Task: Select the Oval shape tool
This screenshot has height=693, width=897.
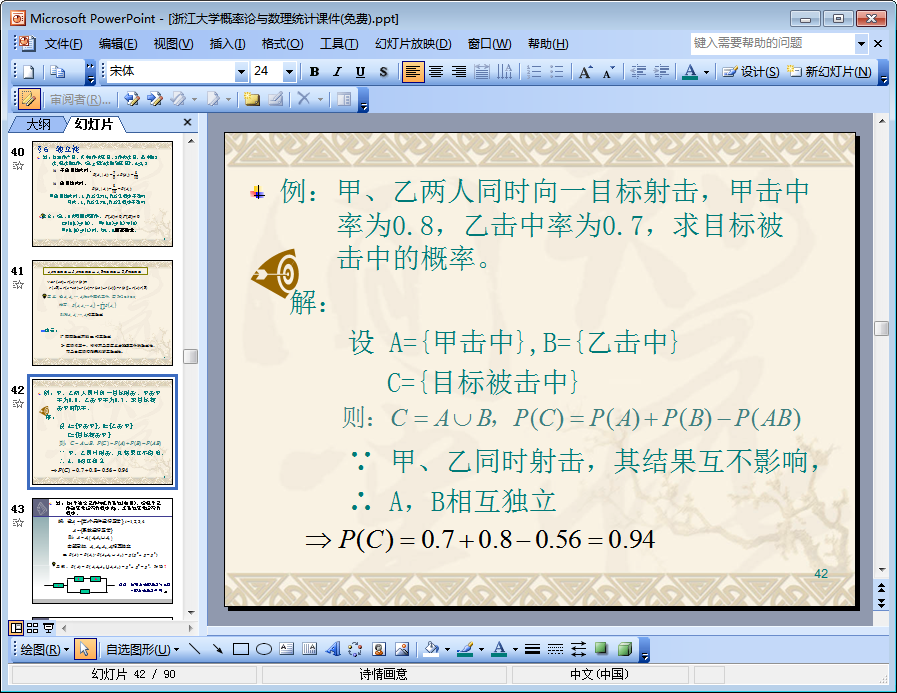Action: point(264,649)
